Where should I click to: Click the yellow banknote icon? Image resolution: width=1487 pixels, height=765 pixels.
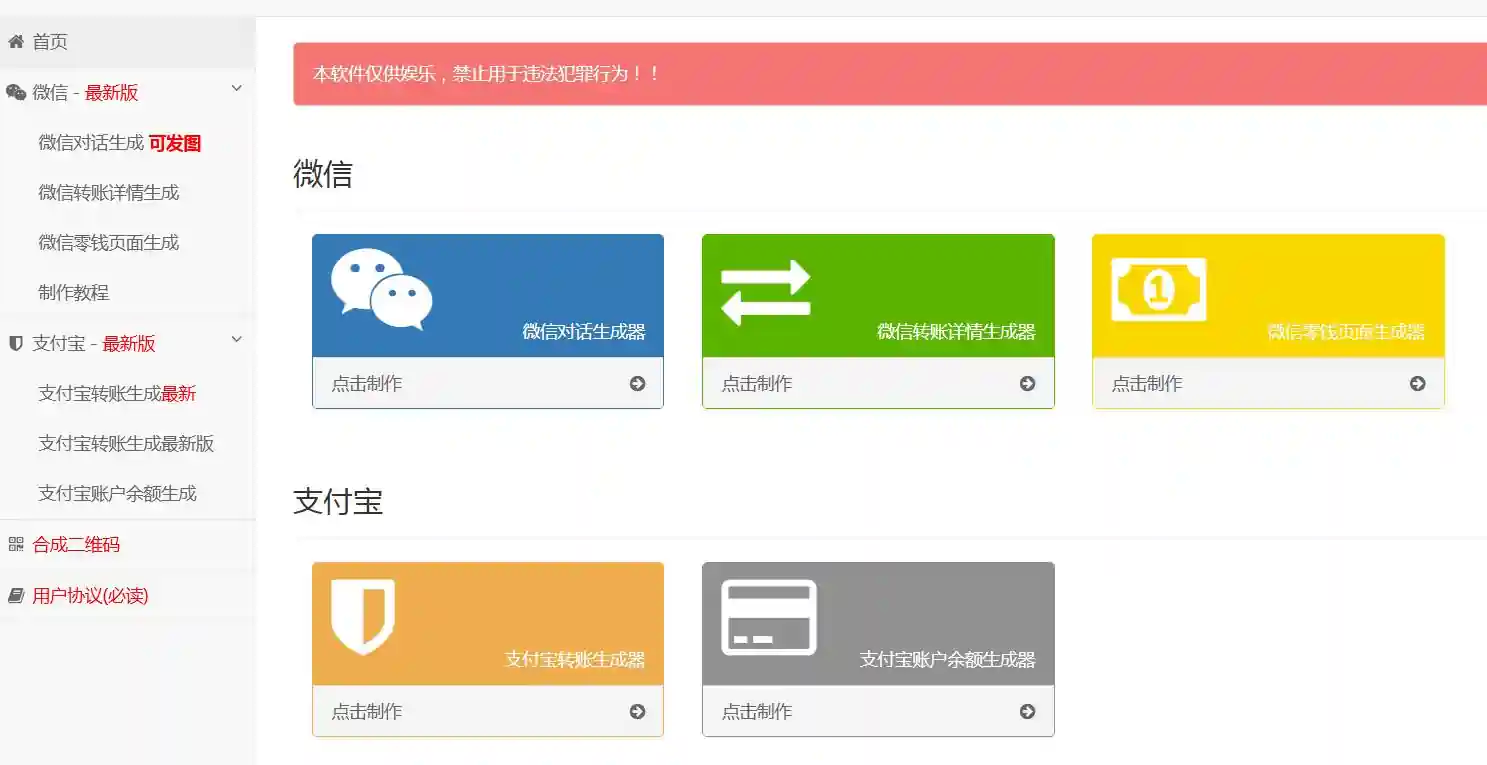click(1158, 290)
